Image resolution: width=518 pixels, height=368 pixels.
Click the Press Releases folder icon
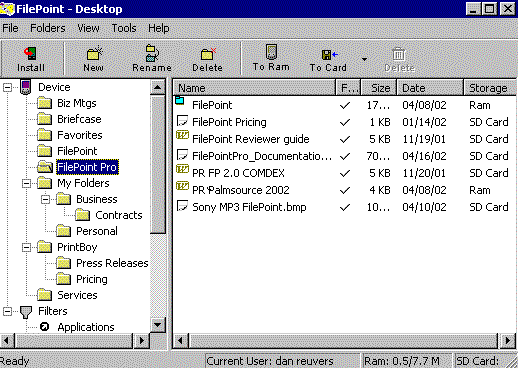[x=63, y=263]
